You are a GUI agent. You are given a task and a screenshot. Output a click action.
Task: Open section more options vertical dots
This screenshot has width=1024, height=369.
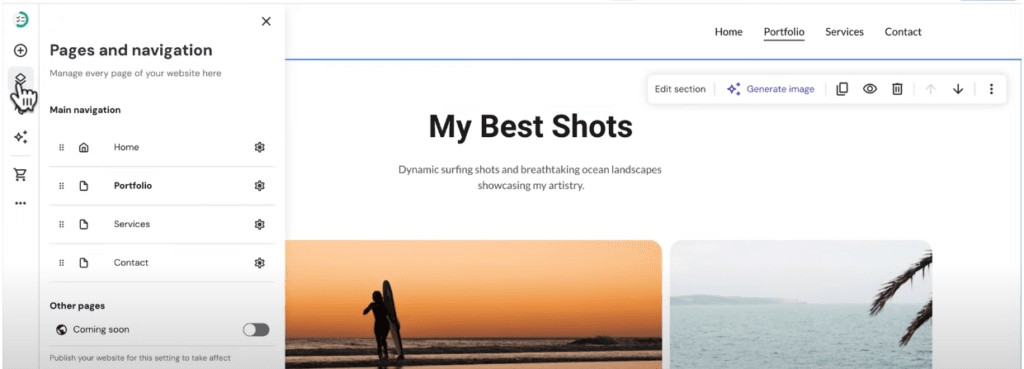click(991, 89)
